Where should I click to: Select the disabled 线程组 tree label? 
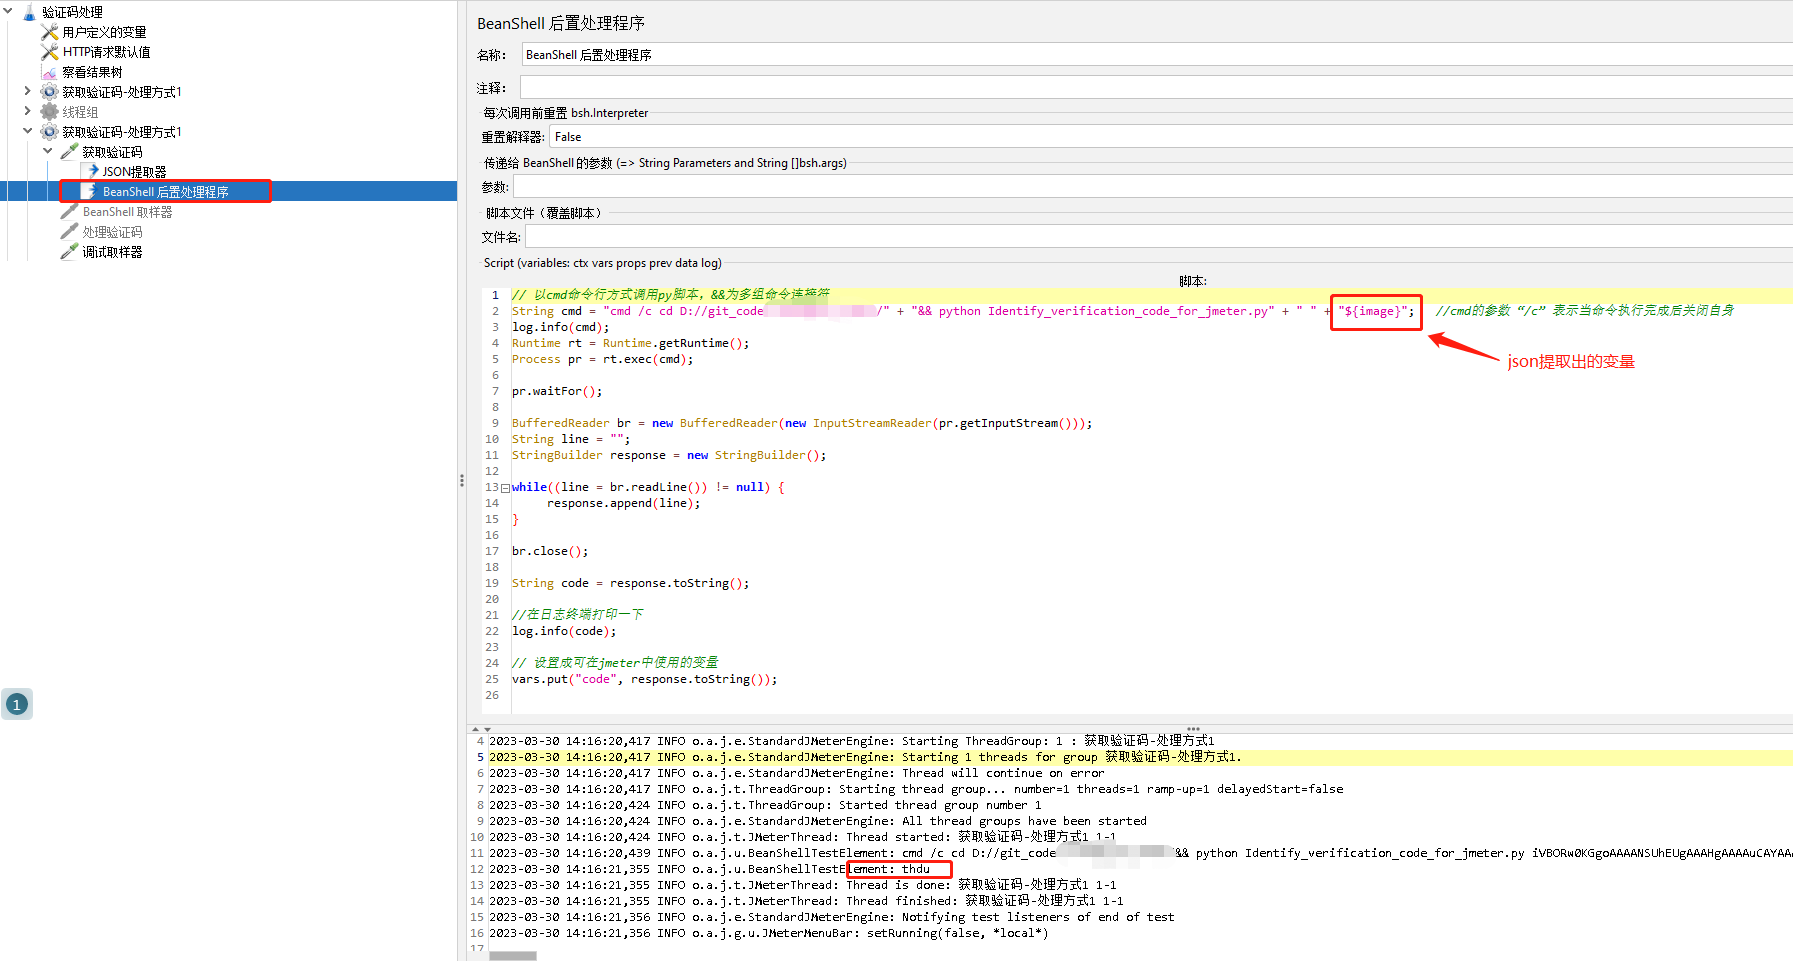(x=80, y=112)
